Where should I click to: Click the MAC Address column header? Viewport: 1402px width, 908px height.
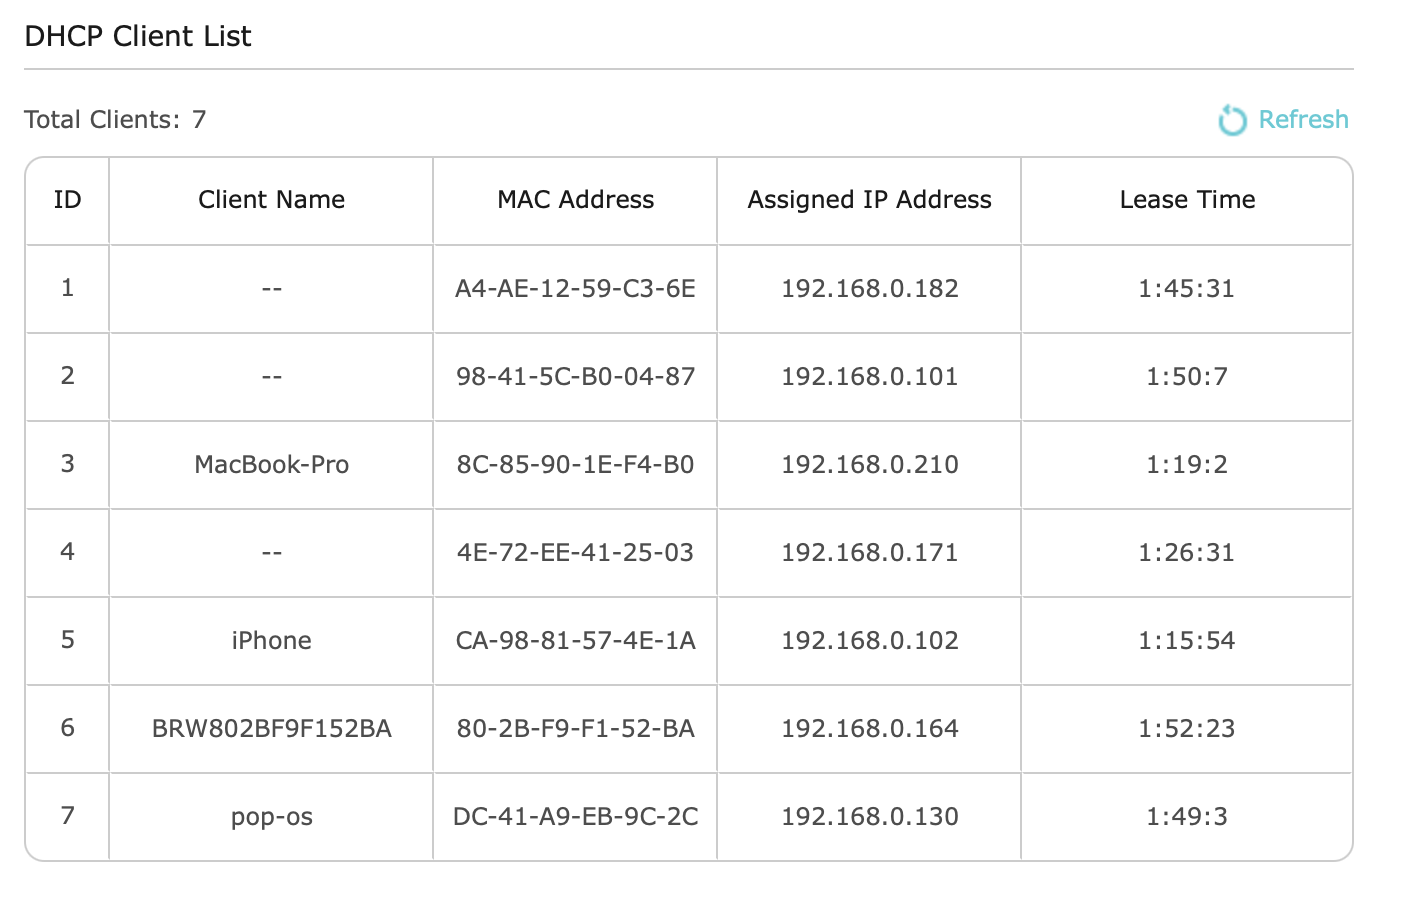[x=575, y=200]
